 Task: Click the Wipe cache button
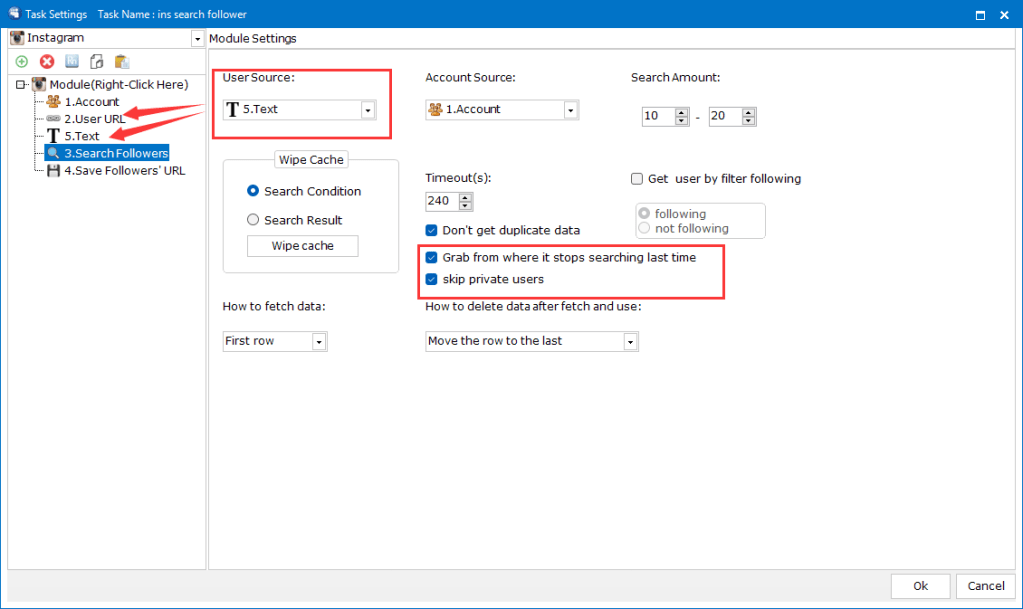302,246
